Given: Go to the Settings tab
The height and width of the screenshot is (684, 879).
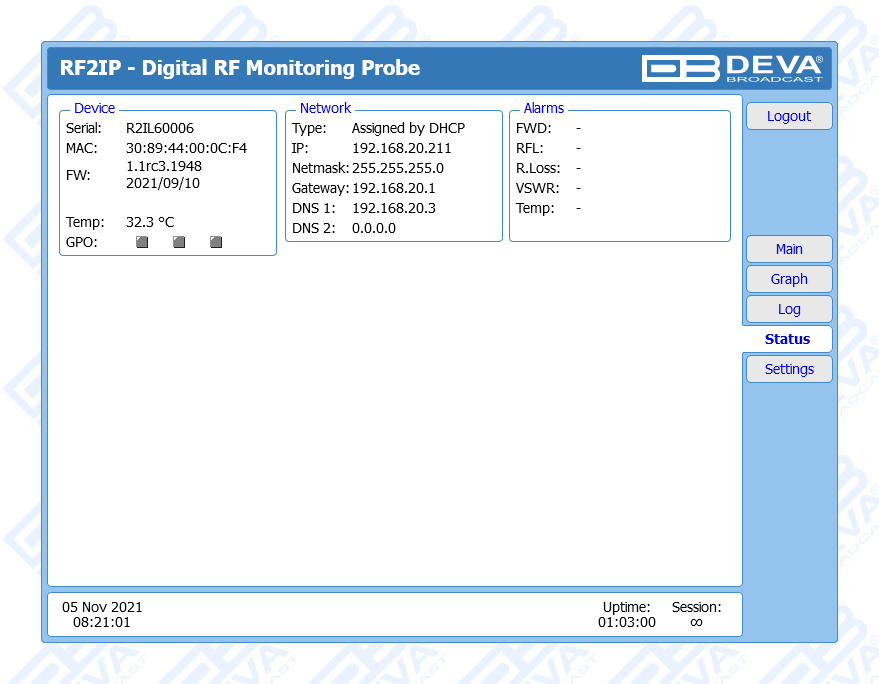Looking at the screenshot, I should pos(789,369).
